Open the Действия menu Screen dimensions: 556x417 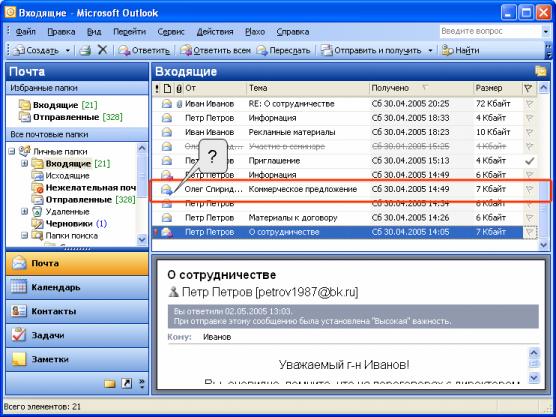click(x=215, y=32)
